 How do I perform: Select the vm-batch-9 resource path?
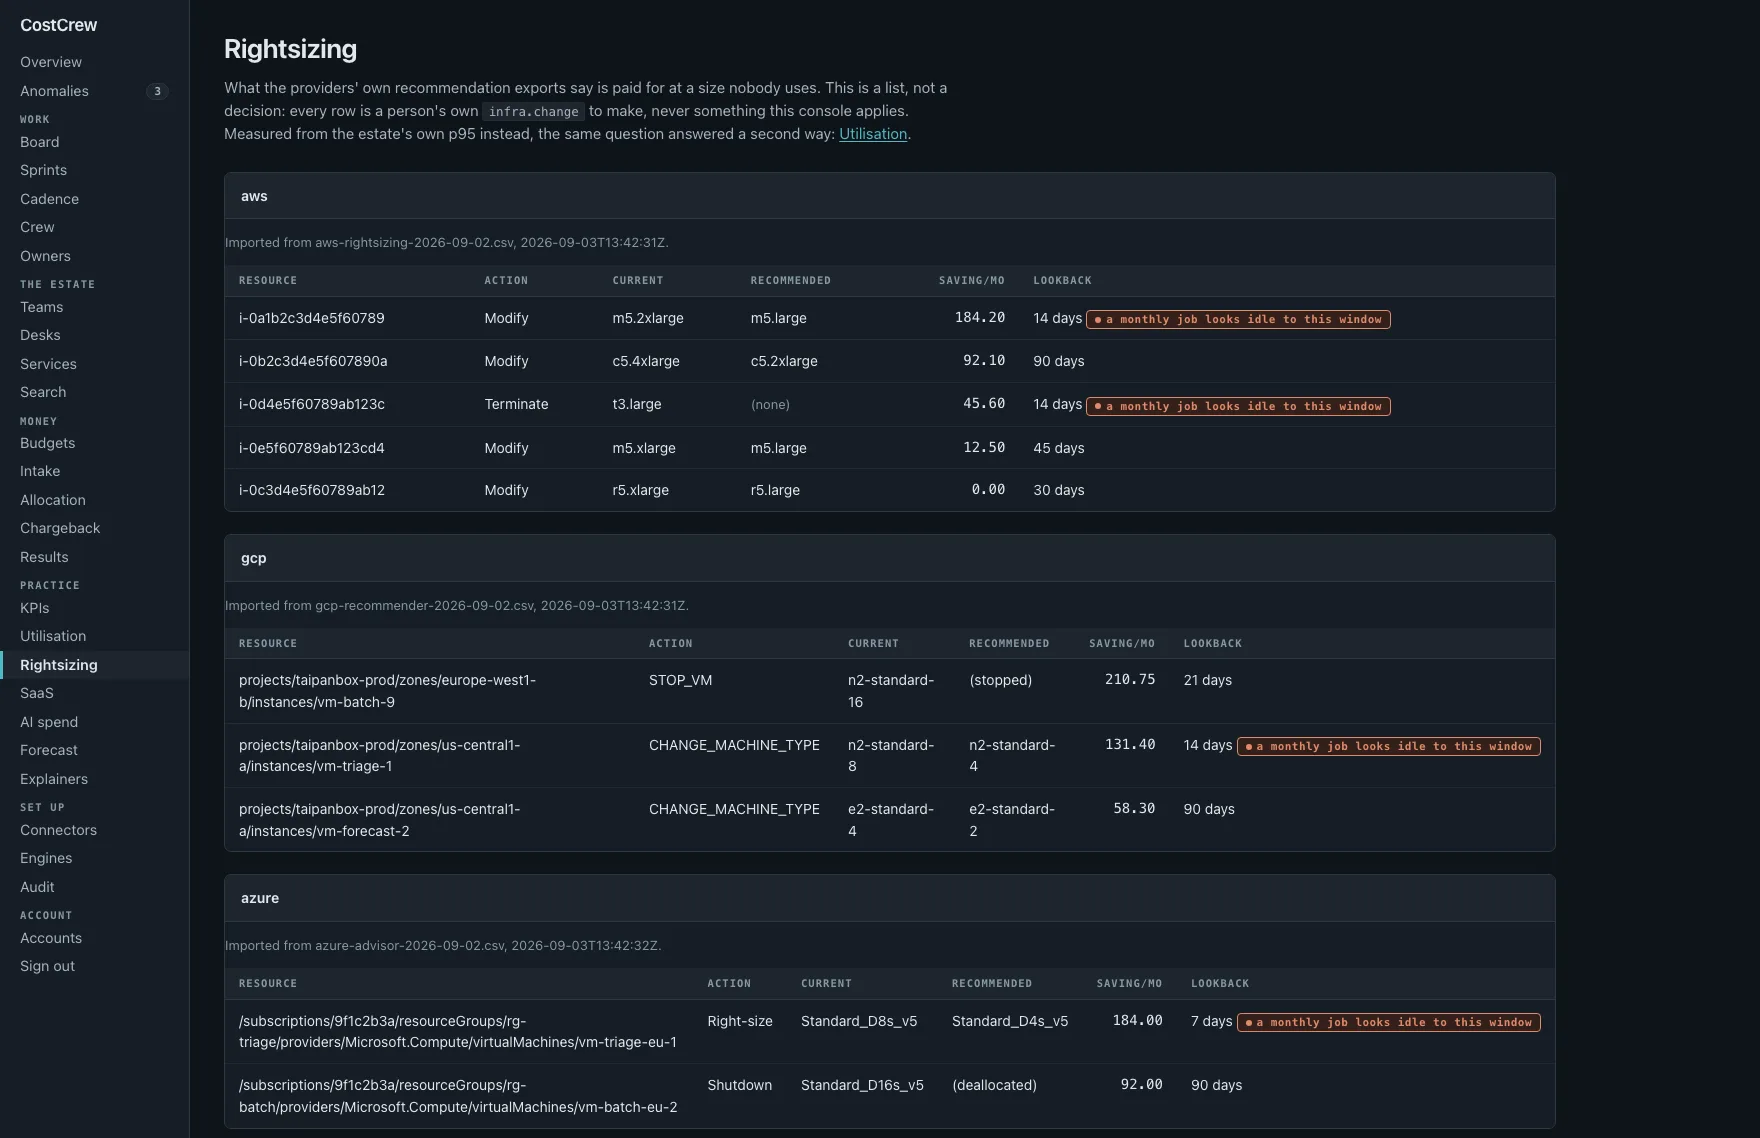[388, 691]
